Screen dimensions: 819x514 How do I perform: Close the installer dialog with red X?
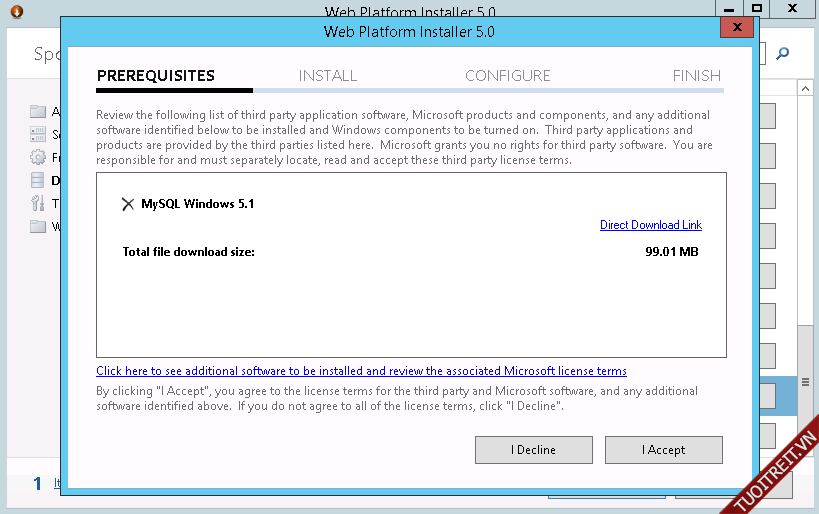[x=736, y=27]
